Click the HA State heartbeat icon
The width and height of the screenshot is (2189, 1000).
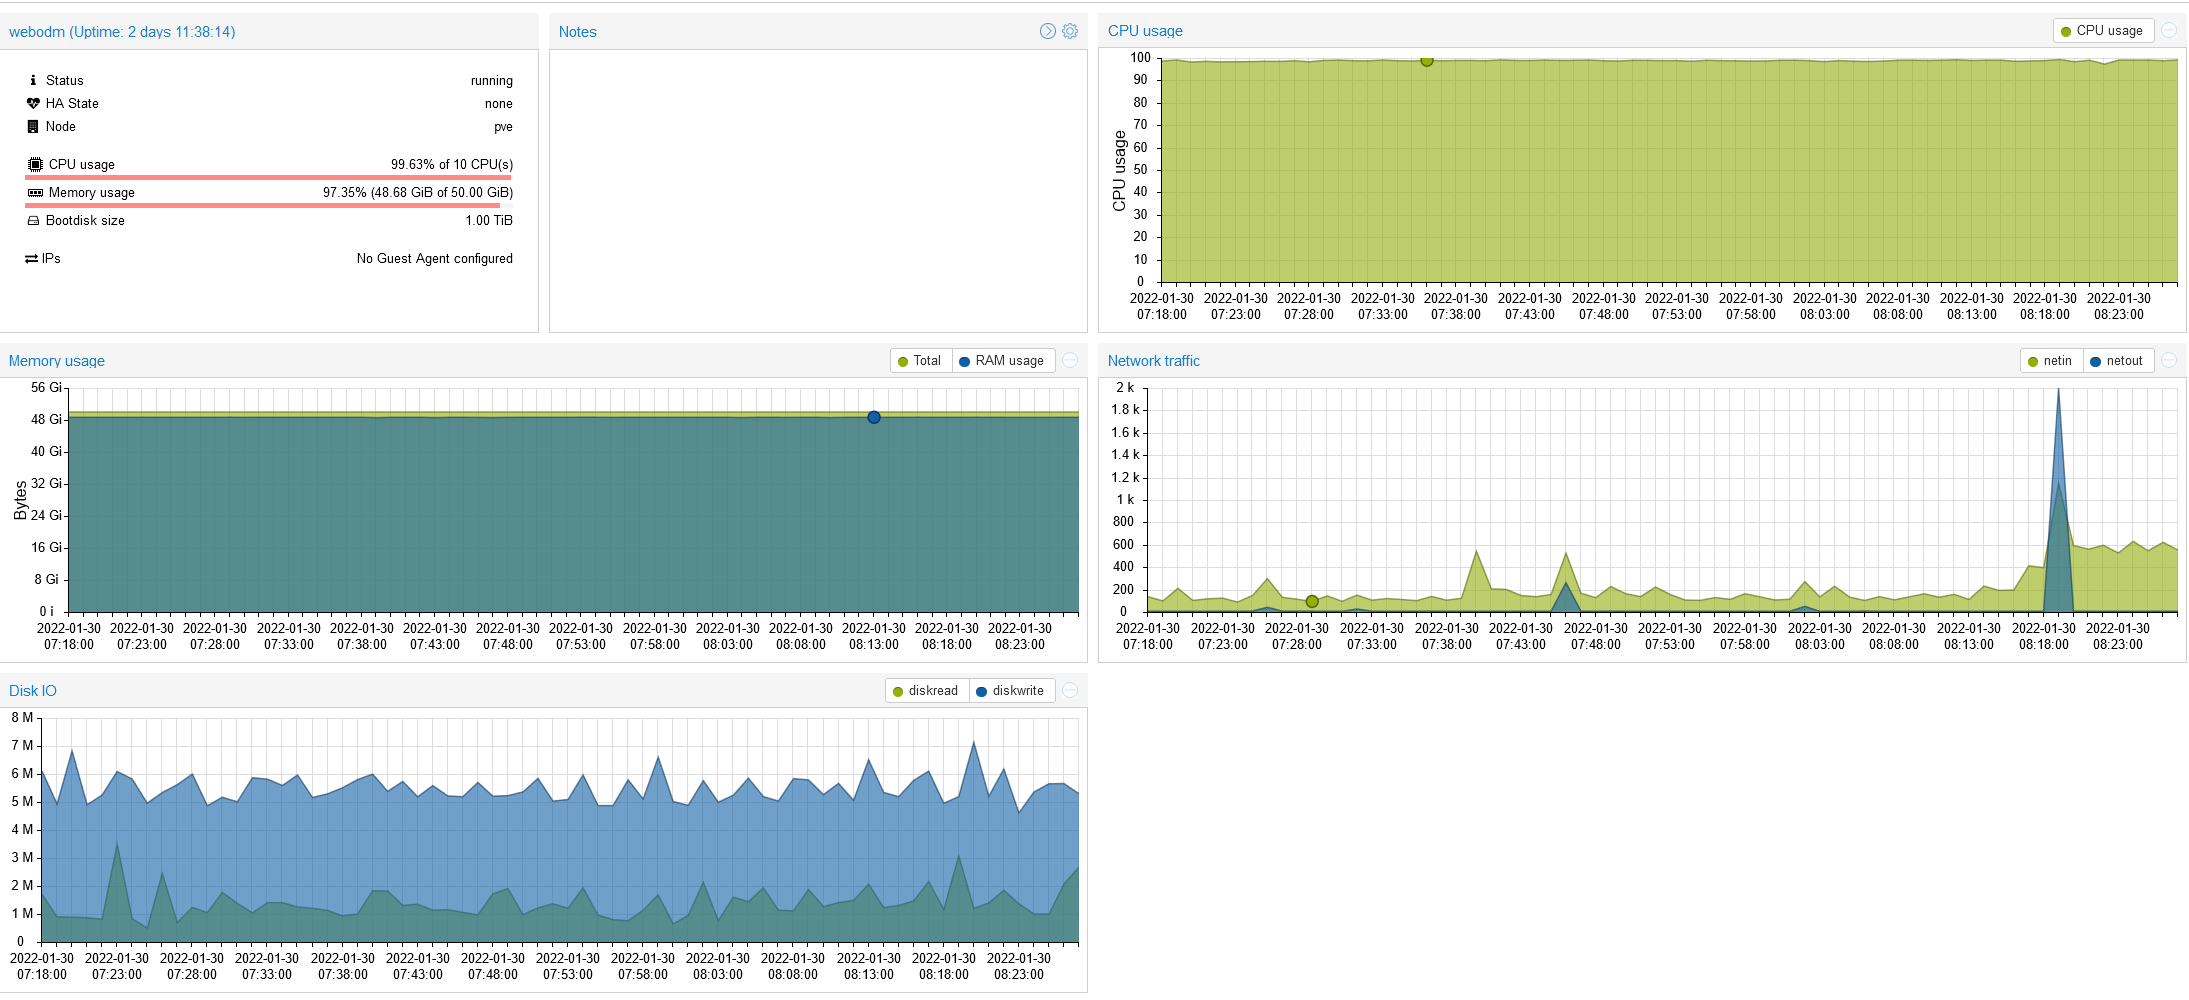pos(33,103)
